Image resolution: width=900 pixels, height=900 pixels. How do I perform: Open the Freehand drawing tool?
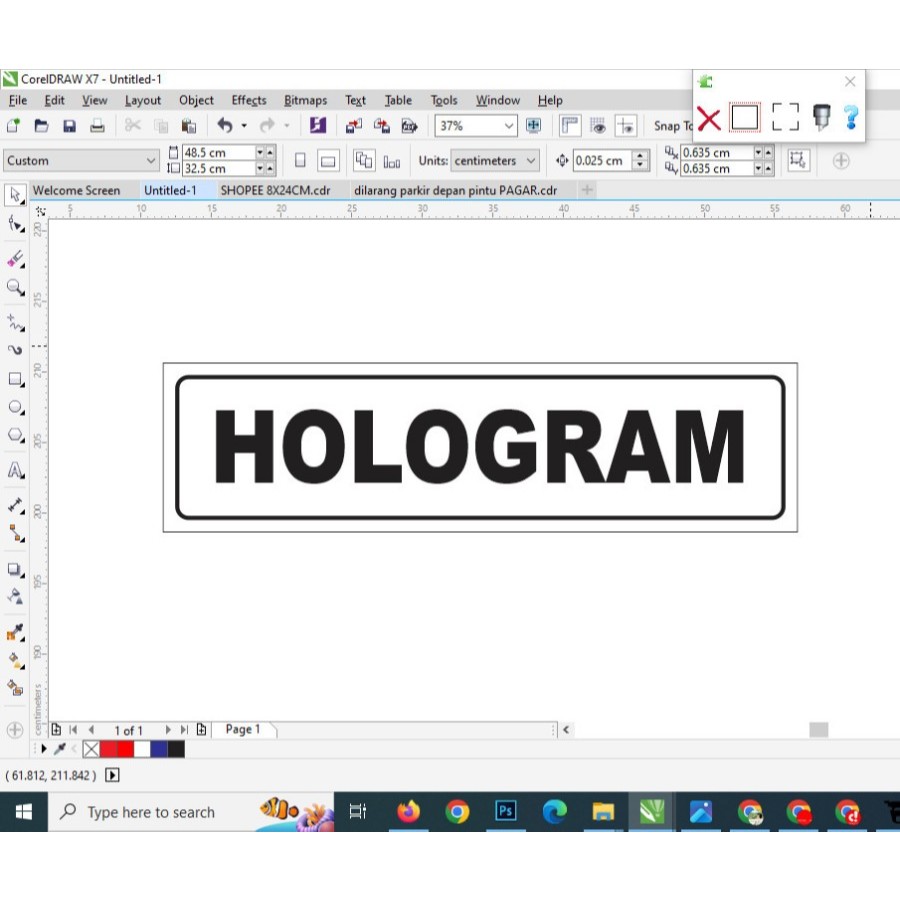click(x=15, y=323)
